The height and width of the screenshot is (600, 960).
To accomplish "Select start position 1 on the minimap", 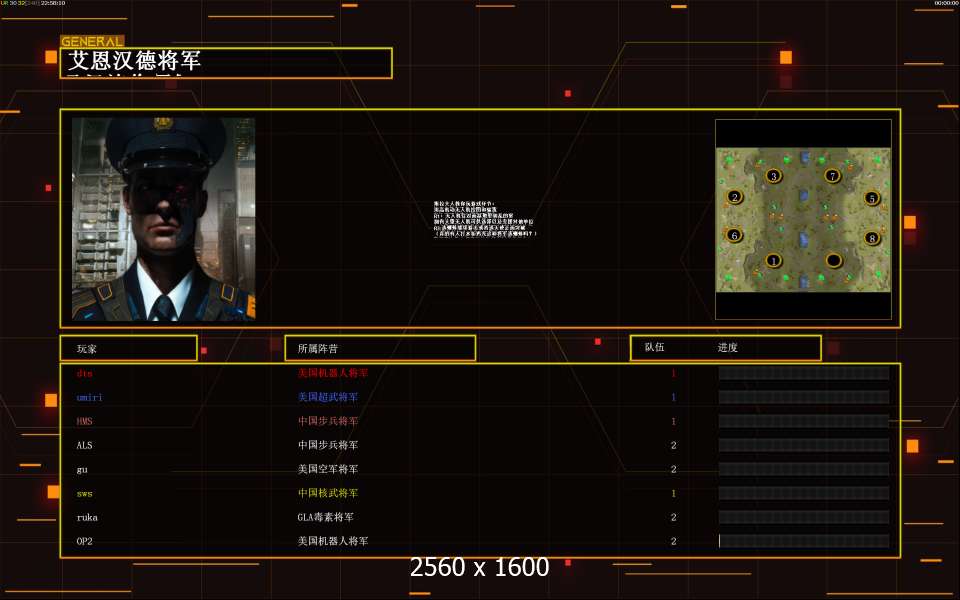I will coord(773,261).
